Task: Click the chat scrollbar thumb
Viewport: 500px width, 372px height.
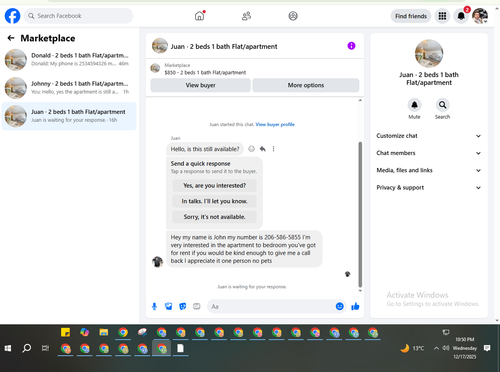Action: point(360,214)
